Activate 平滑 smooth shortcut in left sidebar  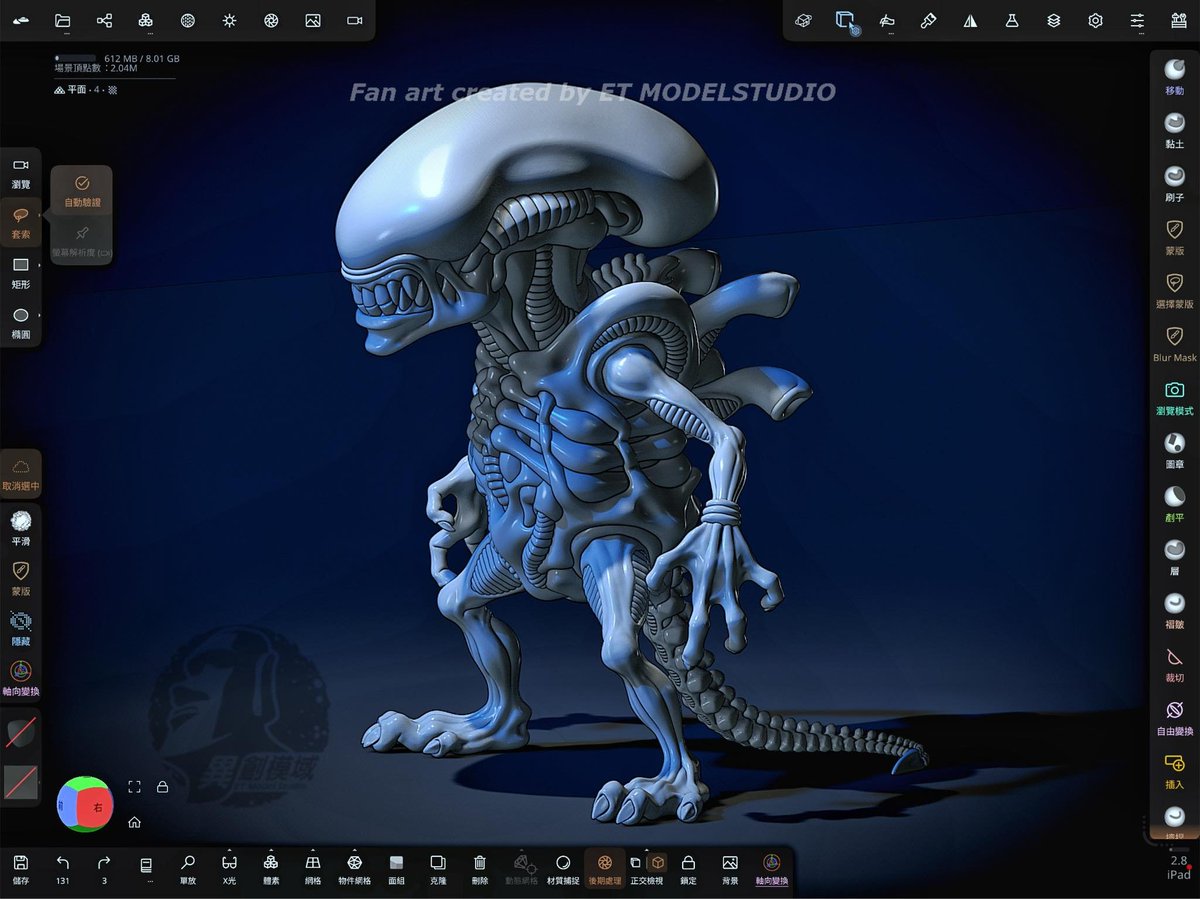pos(21,528)
